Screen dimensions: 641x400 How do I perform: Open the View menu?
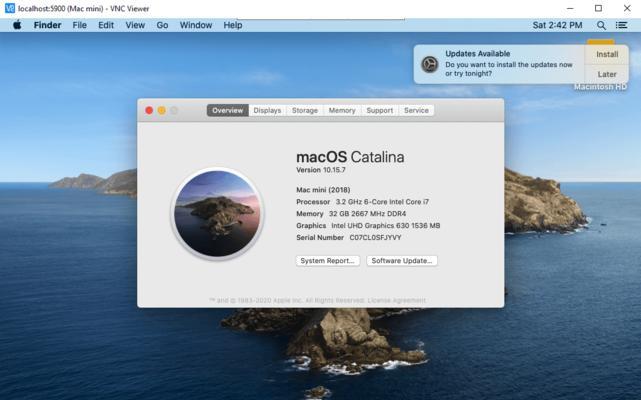[x=135, y=25]
